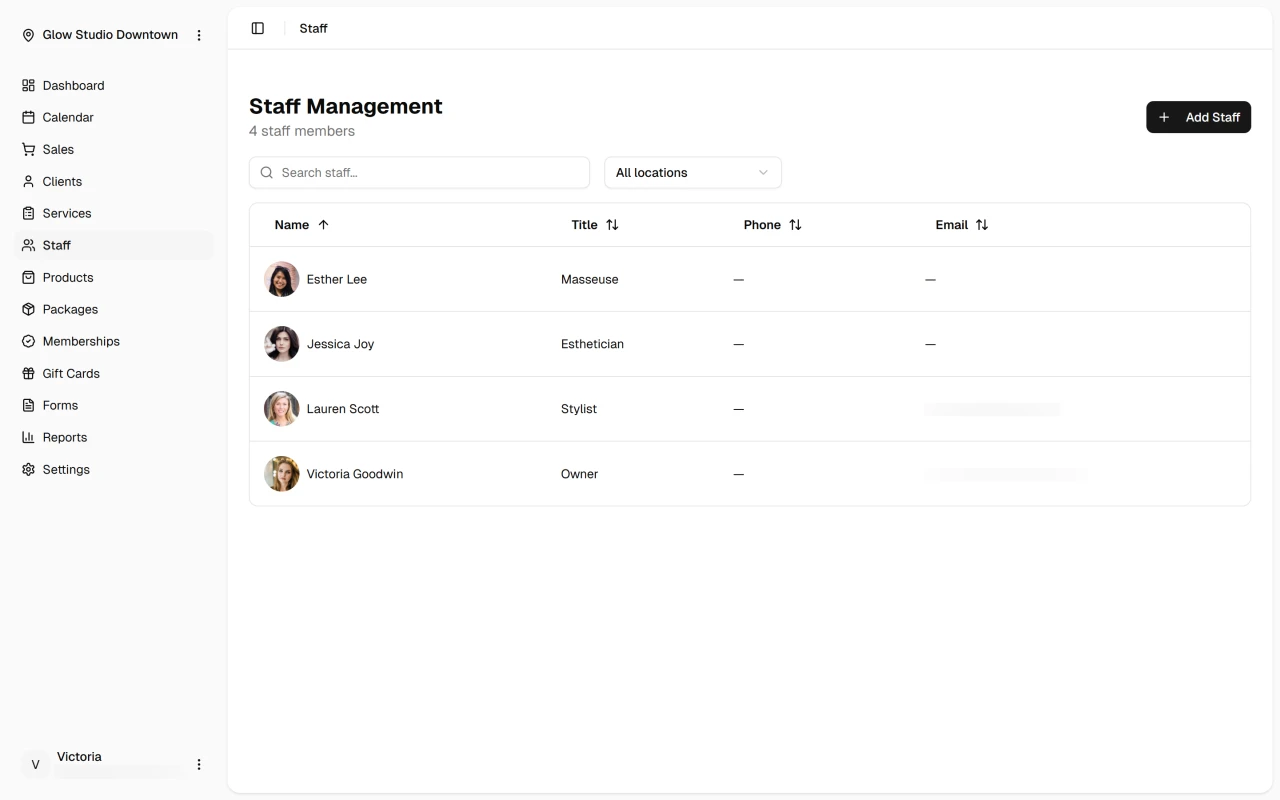
Task: Navigate to Forms page
Action: coord(114,405)
